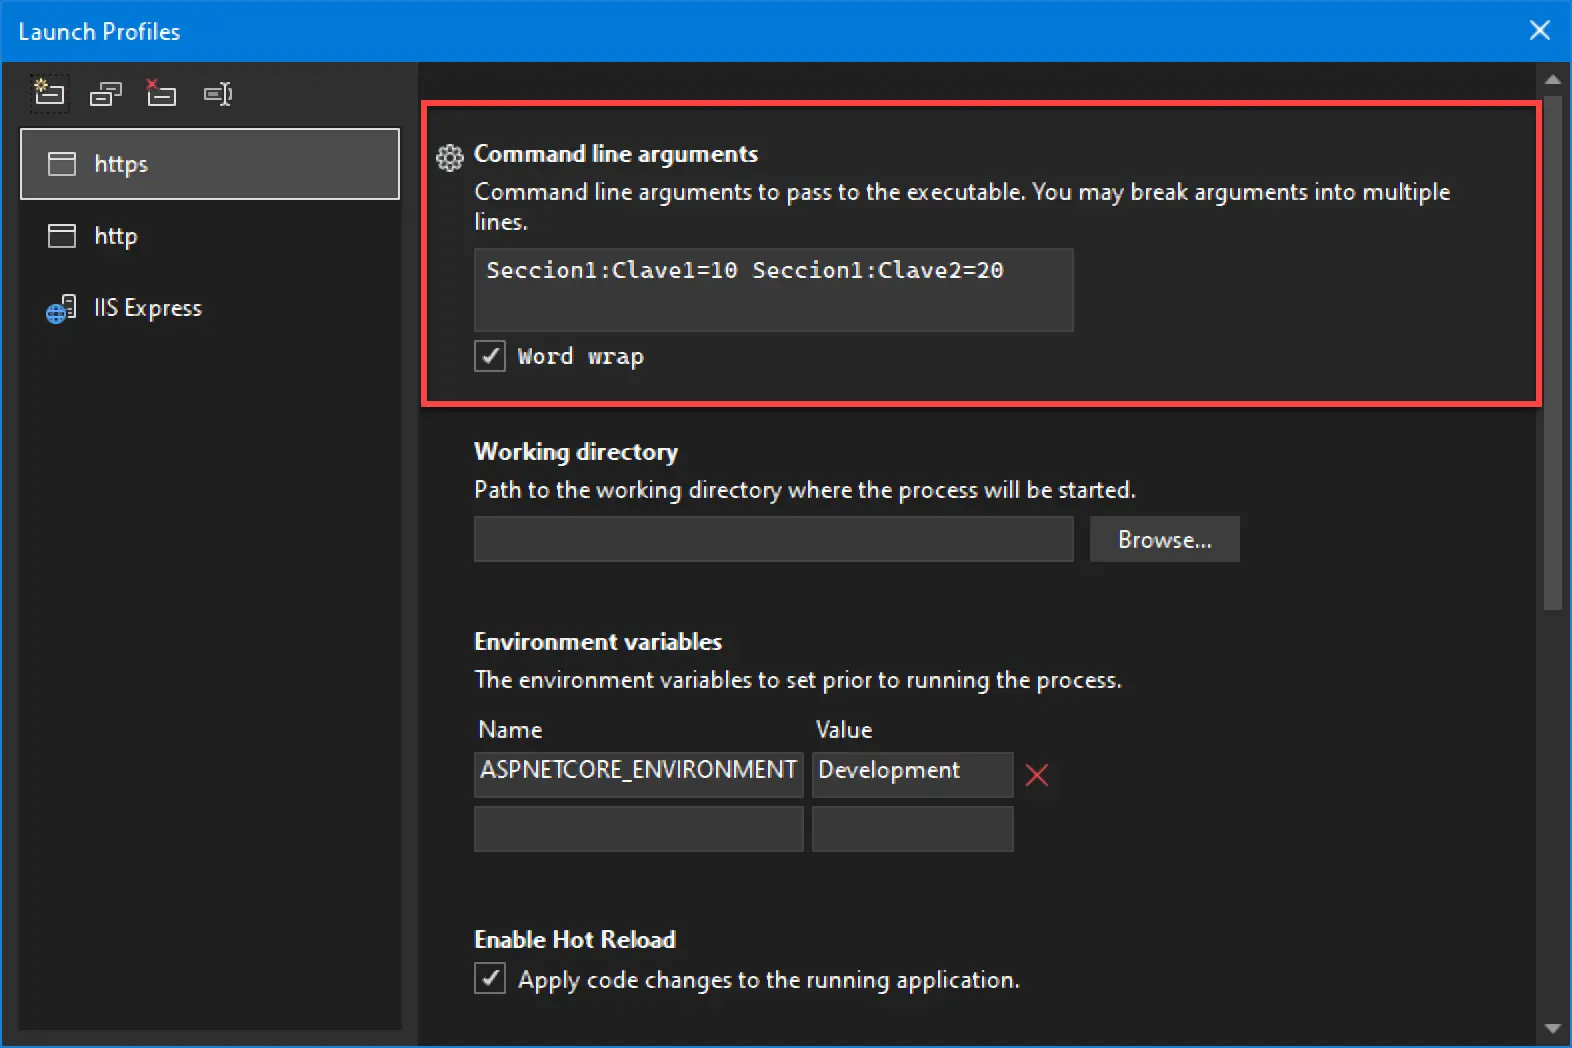Remove the ASPNETCORE_ENVIRONMENT variable with red X

(x=1037, y=775)
